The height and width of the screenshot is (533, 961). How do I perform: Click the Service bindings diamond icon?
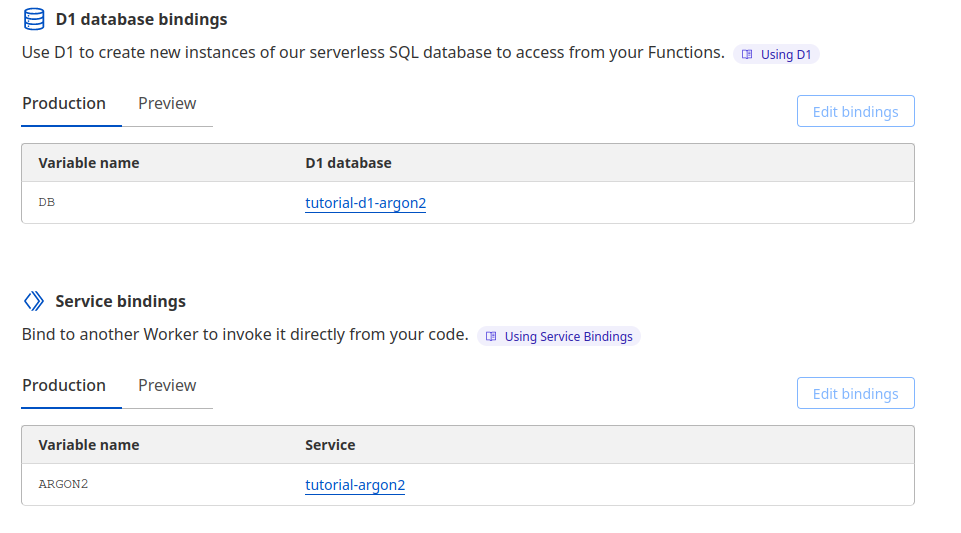coord(34,301)
